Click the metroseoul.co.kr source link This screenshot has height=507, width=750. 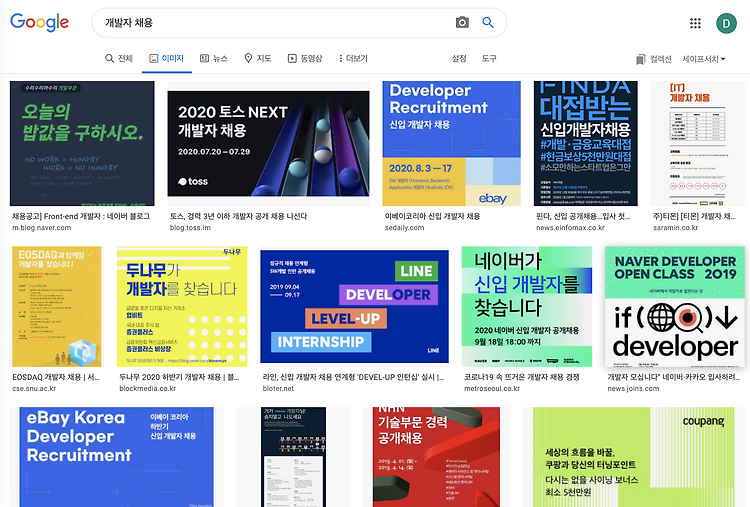click(492, 388)
